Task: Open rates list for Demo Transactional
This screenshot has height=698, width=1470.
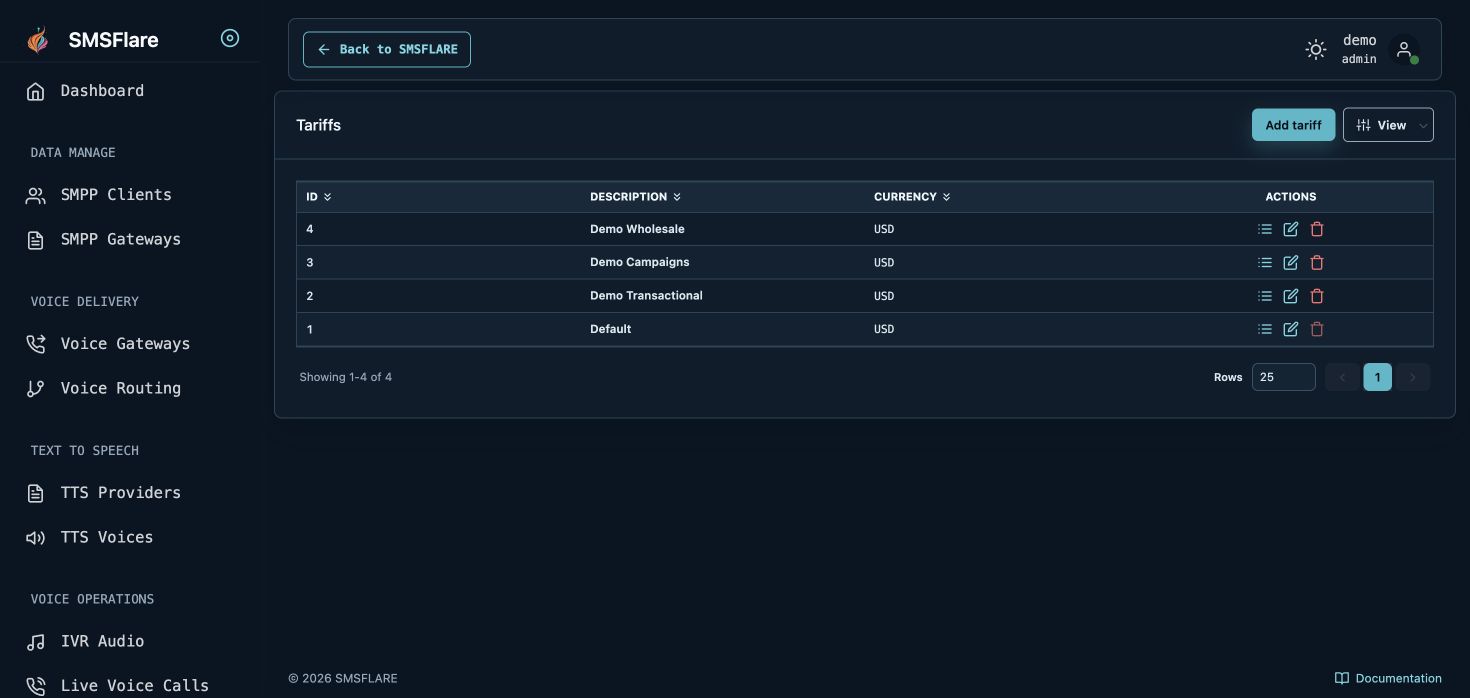Action: 1265,296
